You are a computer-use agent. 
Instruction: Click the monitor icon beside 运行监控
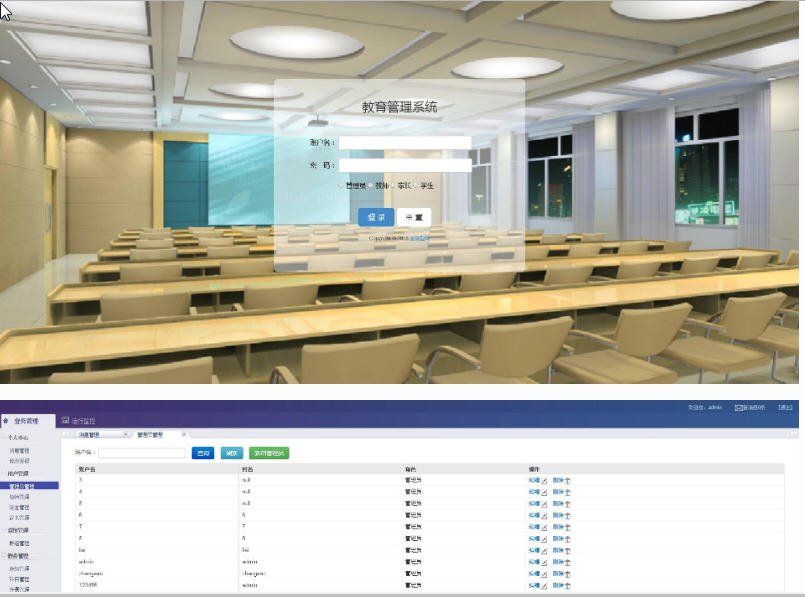click(x=65, y=421)
